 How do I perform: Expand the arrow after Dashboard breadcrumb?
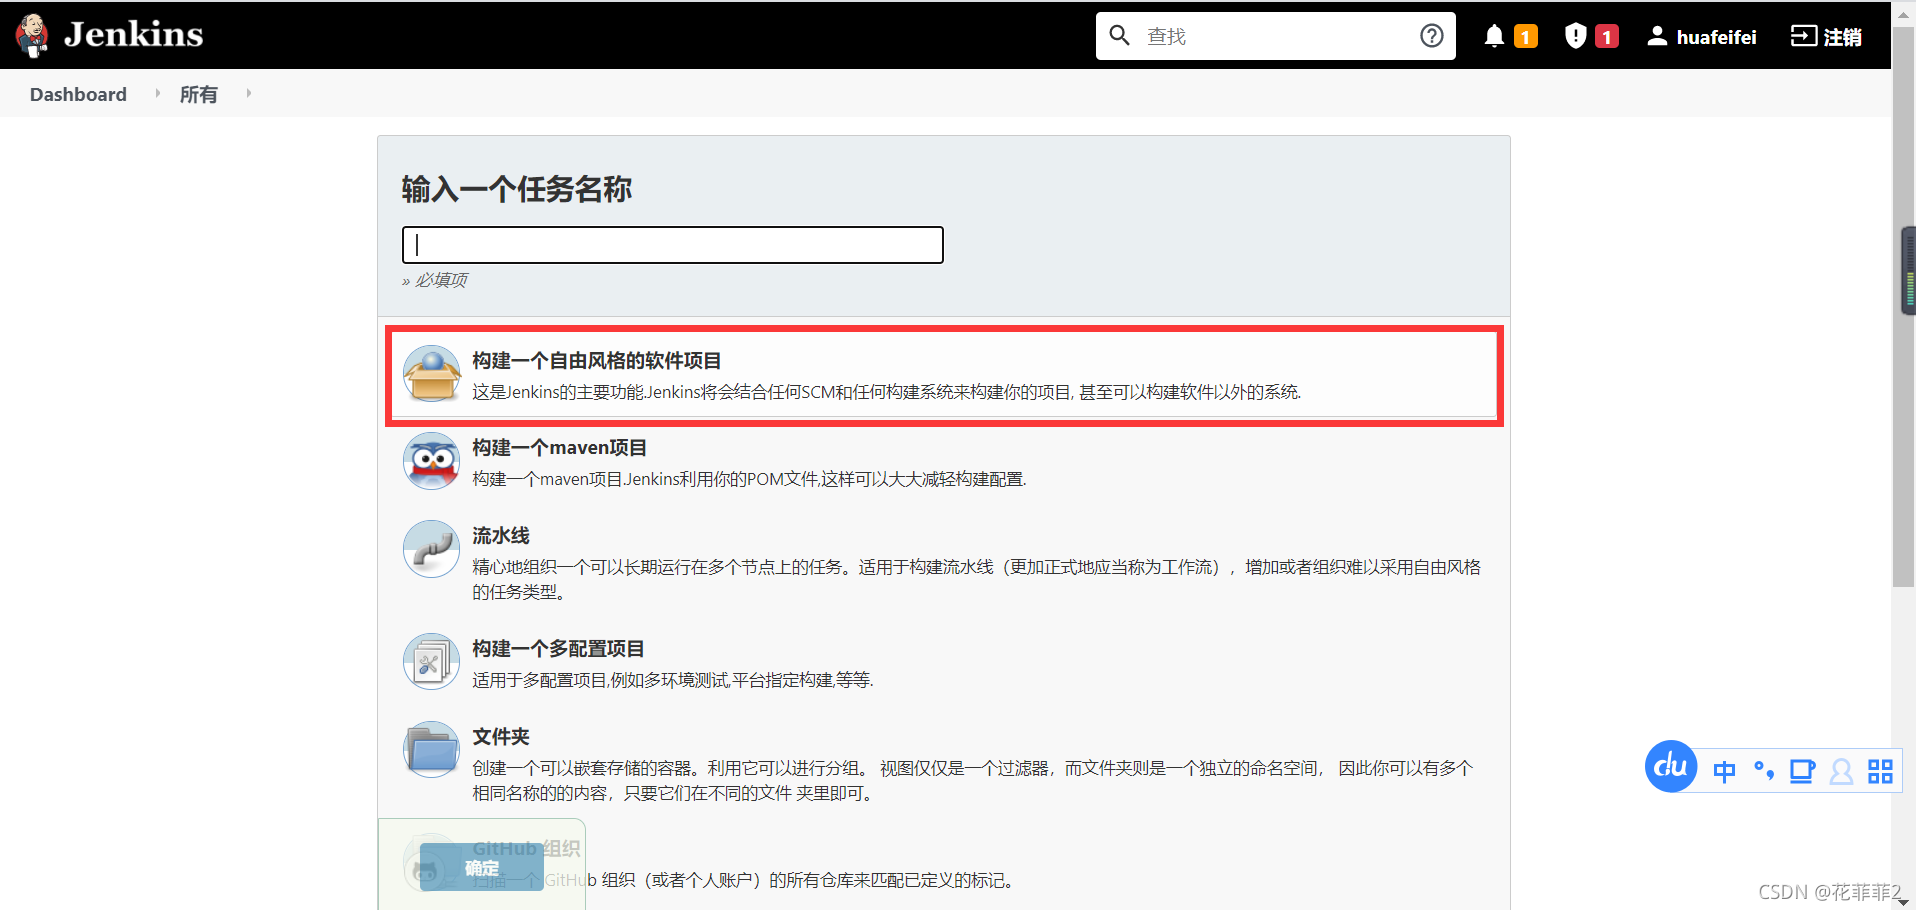tap(157, 93)
